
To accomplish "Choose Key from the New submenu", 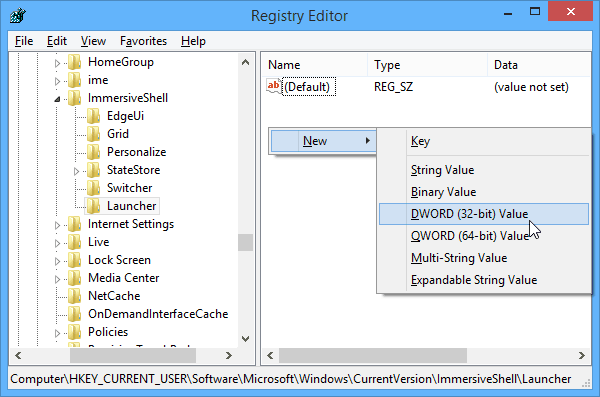I will click(484, 141).
